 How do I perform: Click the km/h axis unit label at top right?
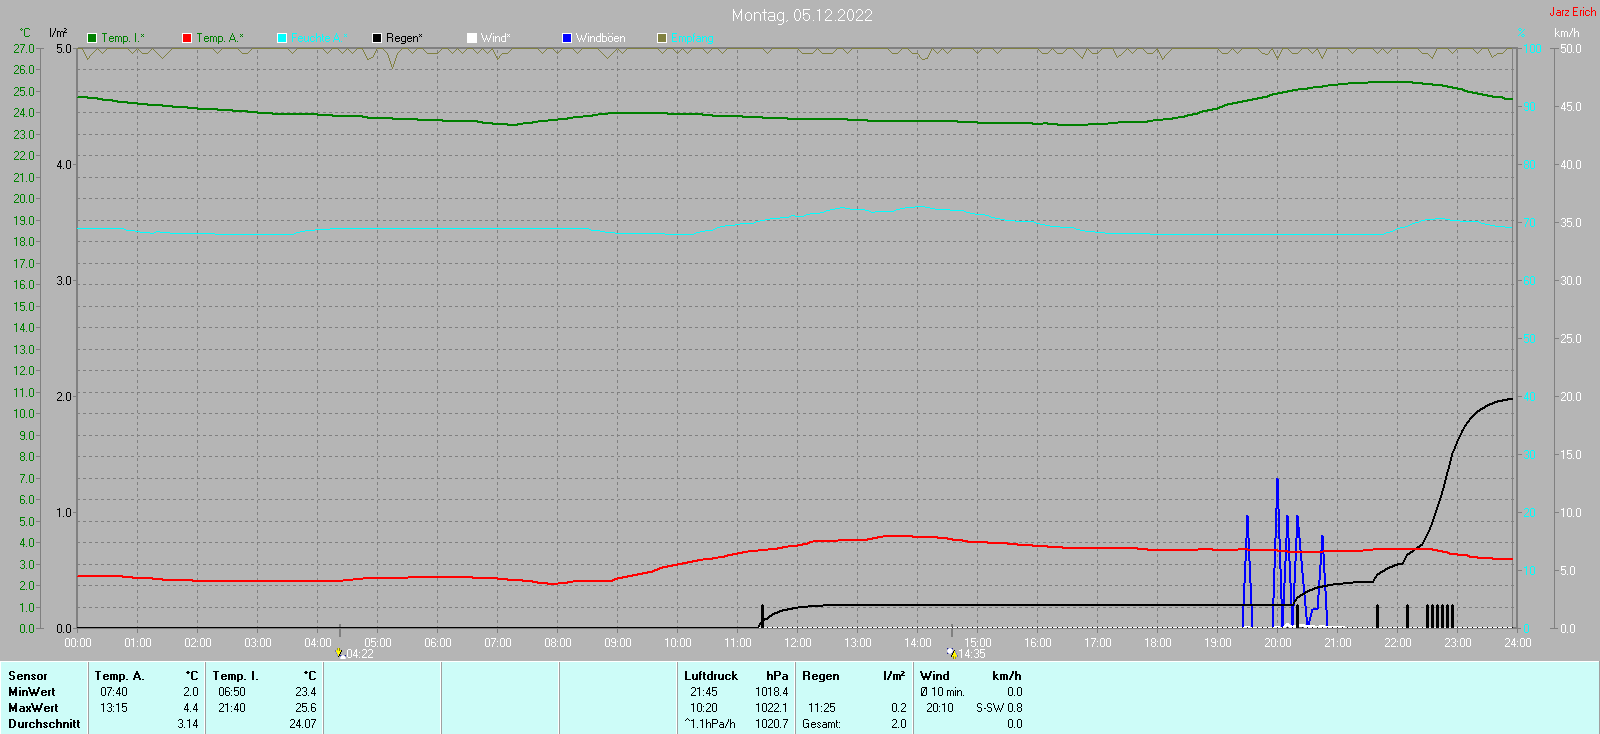point(1566,33)
